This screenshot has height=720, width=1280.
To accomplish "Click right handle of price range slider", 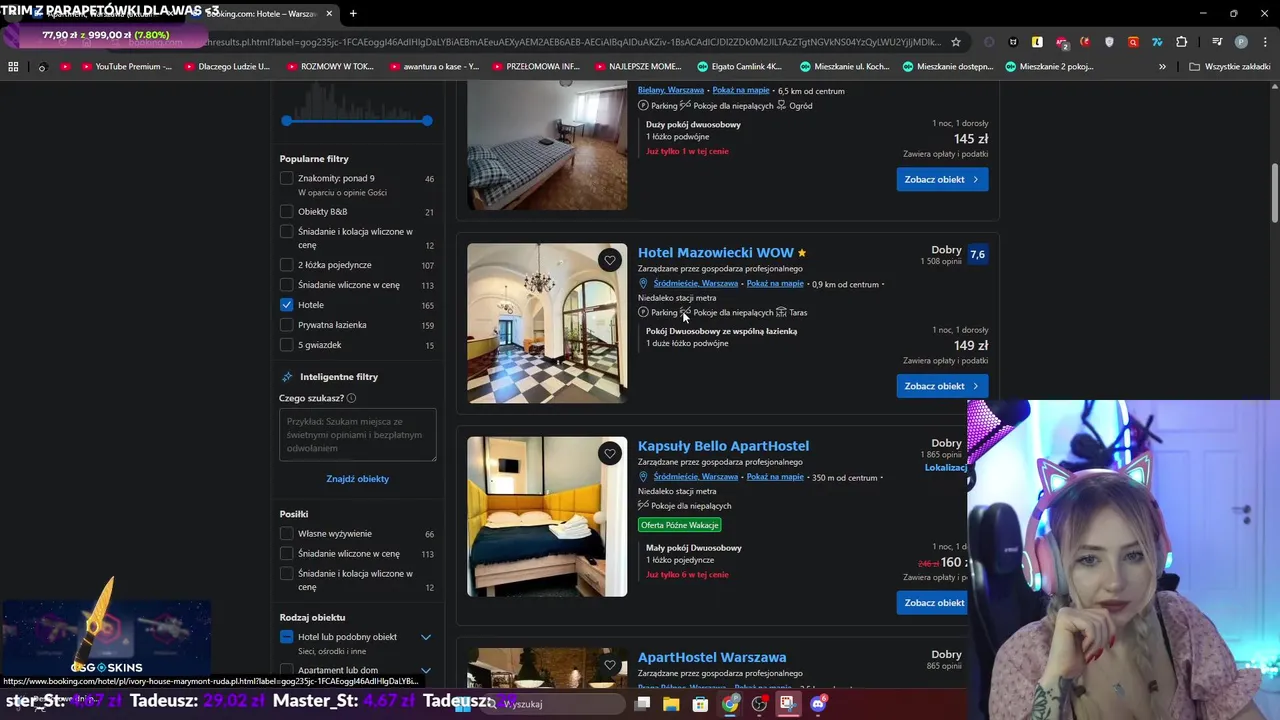I will tap(427, 121).
